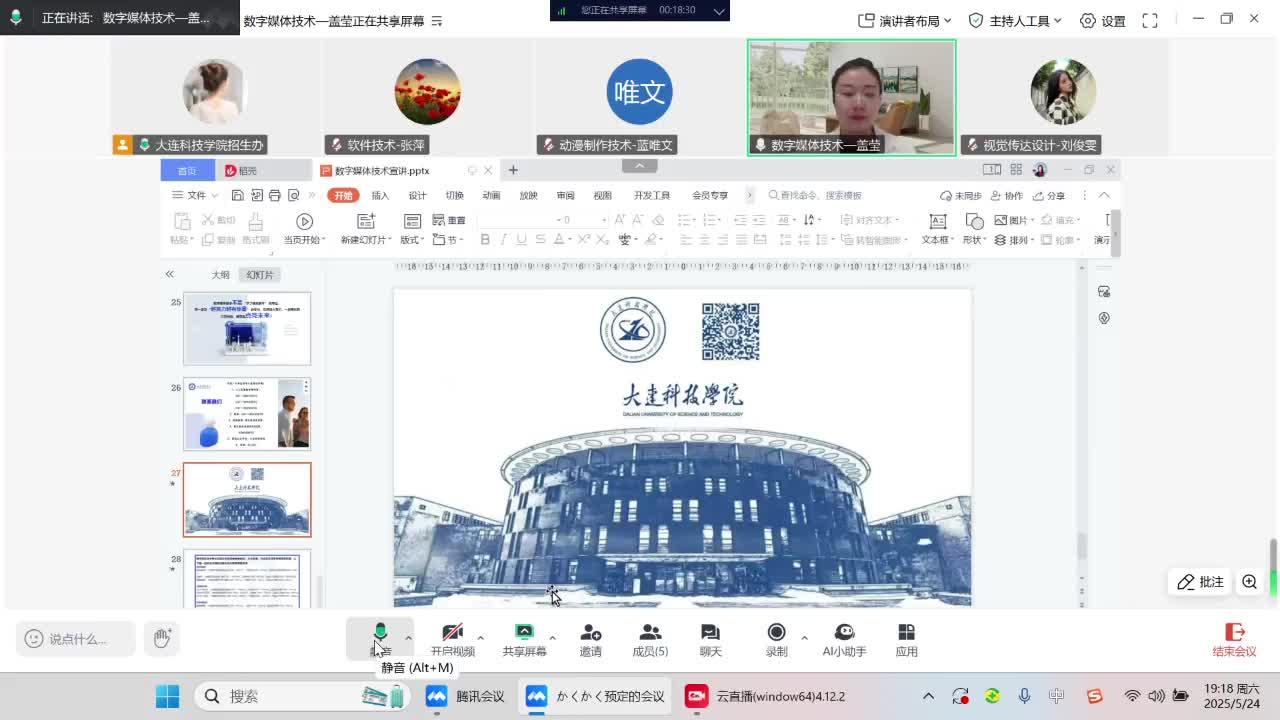Expand the sharing status bar chevron
Viewport: 1280px width, 720px height.
click(x=719, y=10)
